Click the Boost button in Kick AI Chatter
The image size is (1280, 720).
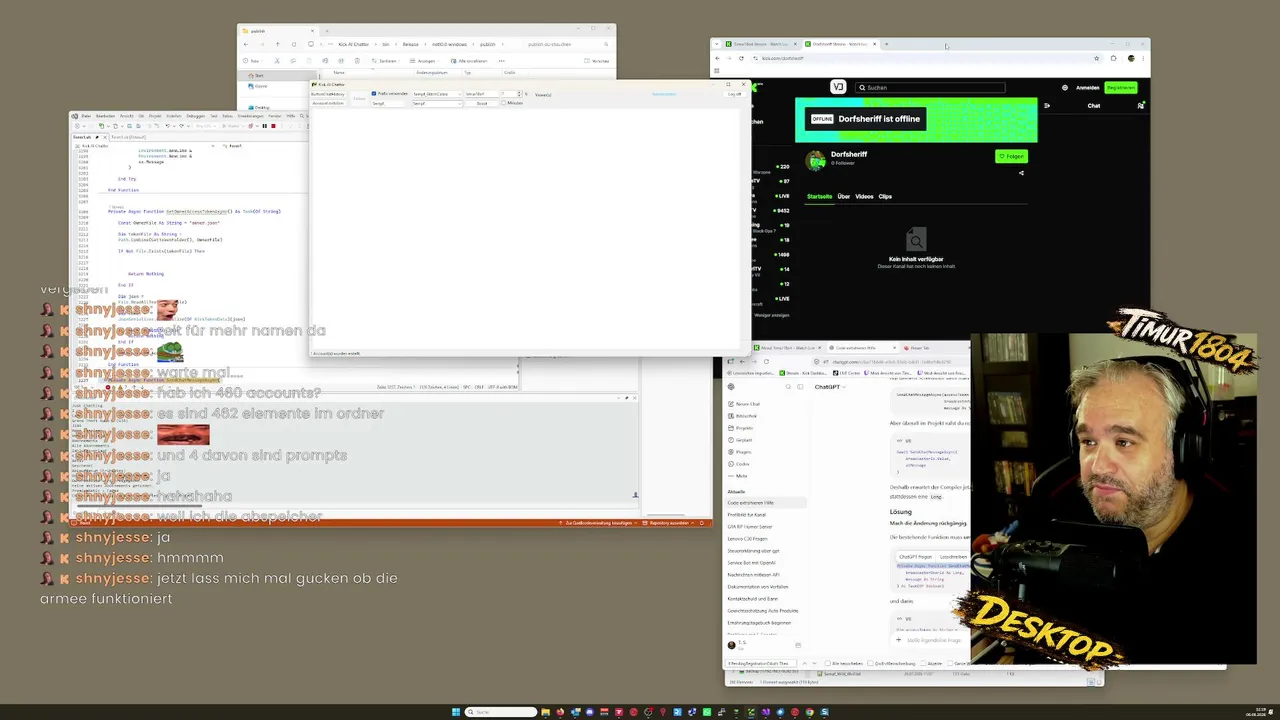coord(482,104)
